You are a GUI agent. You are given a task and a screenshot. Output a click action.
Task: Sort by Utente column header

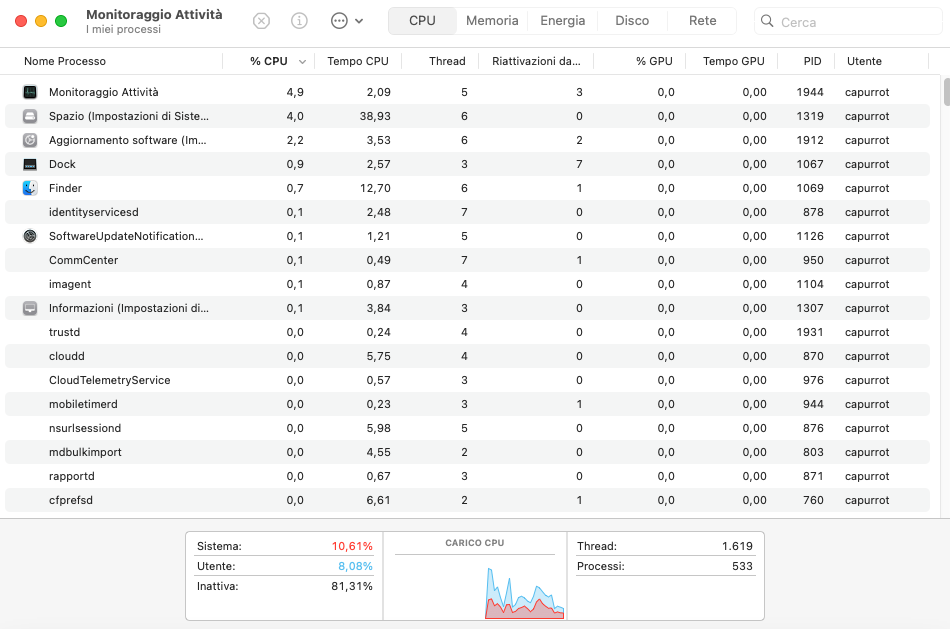tap(864, 61)
